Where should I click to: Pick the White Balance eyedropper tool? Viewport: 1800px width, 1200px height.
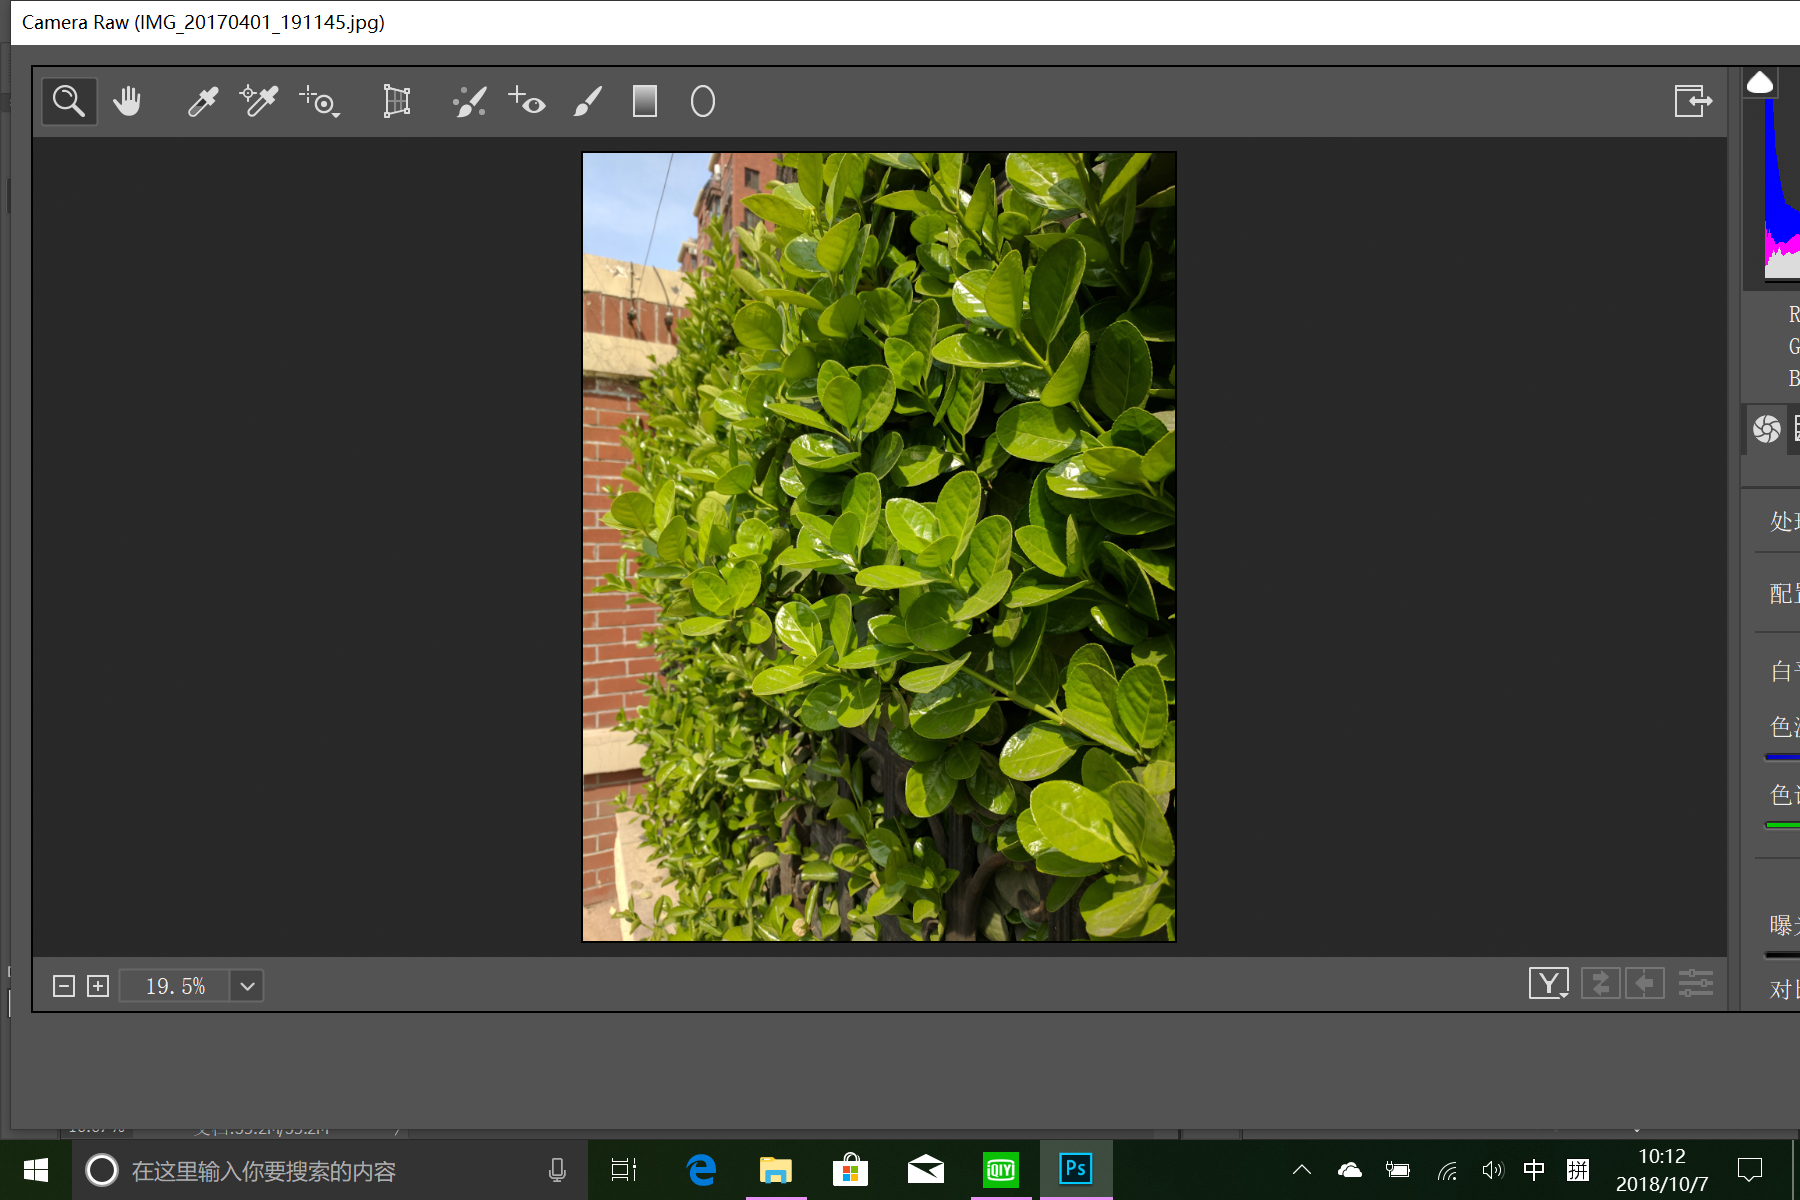click(202, 101)
